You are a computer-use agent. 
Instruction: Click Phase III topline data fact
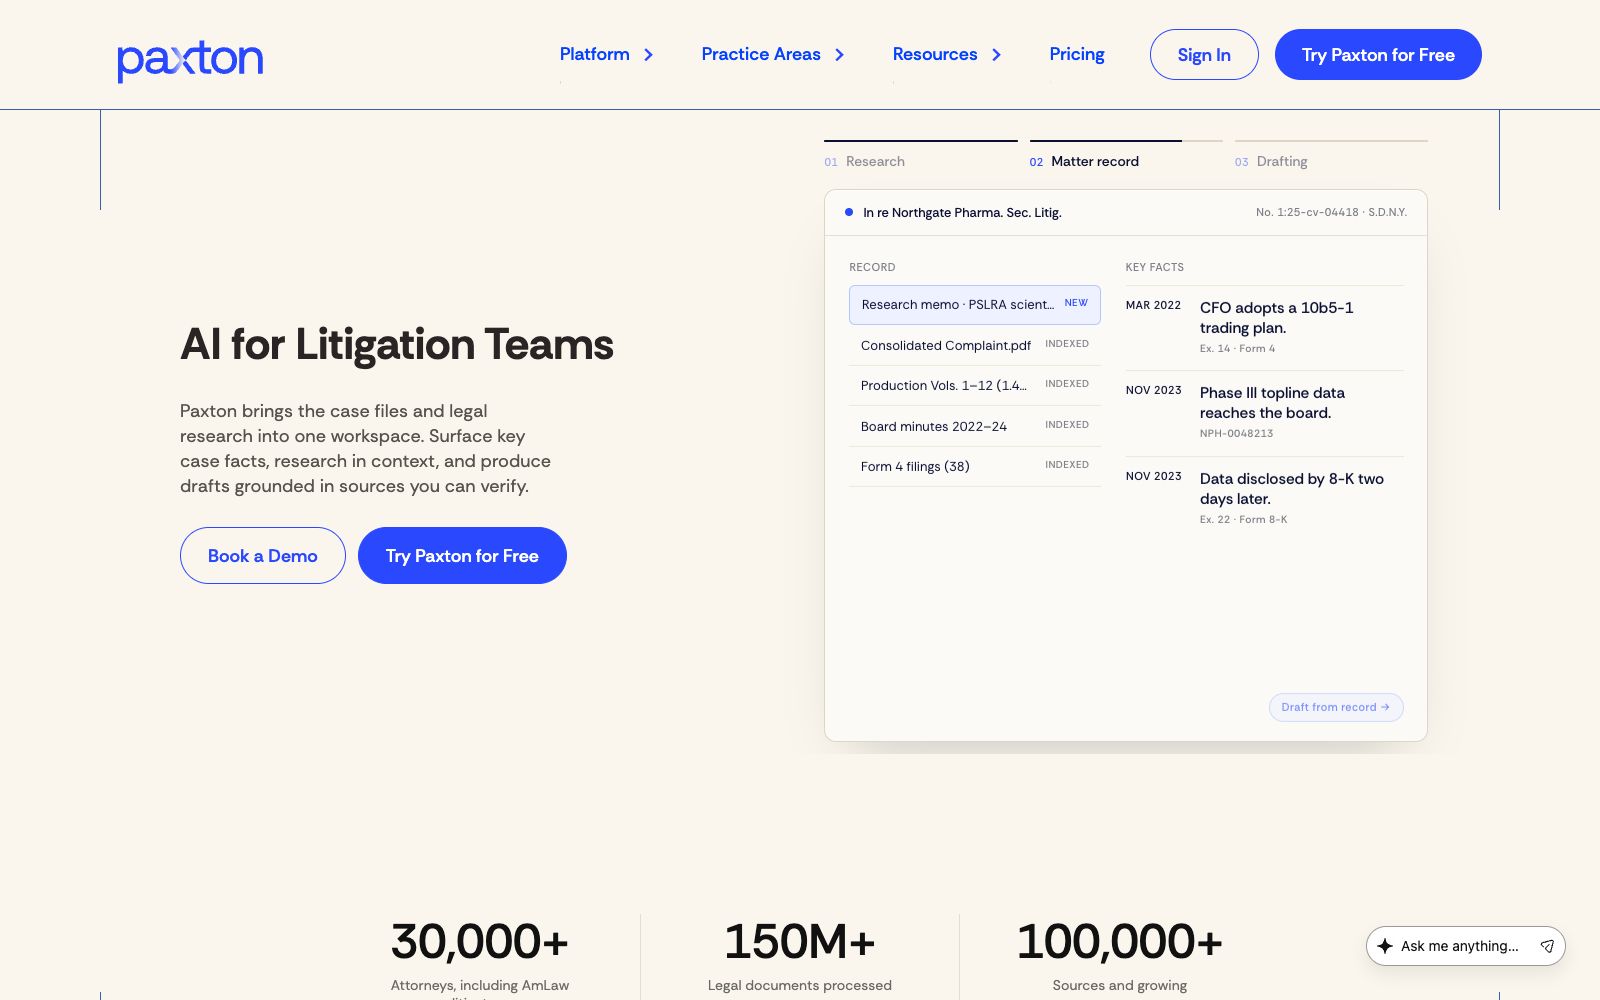[1272, 403]
